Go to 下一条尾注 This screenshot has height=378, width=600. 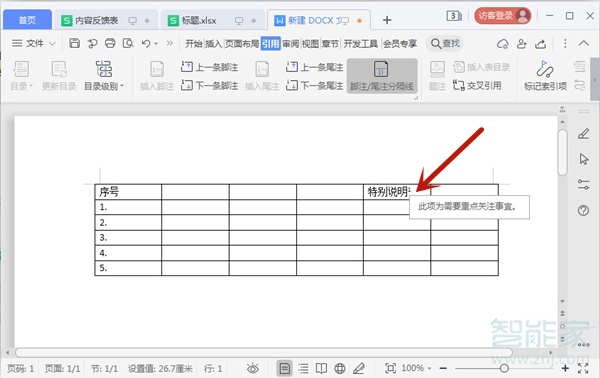point(314,85)
